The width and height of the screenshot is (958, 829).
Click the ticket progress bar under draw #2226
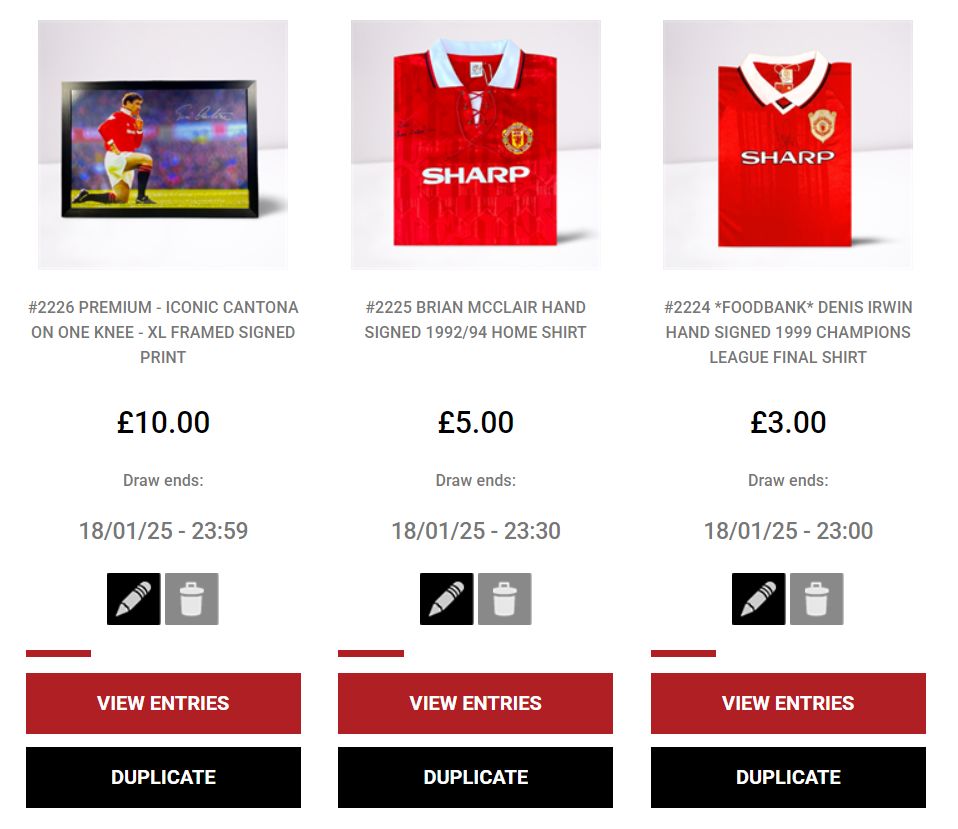point(163,654)
